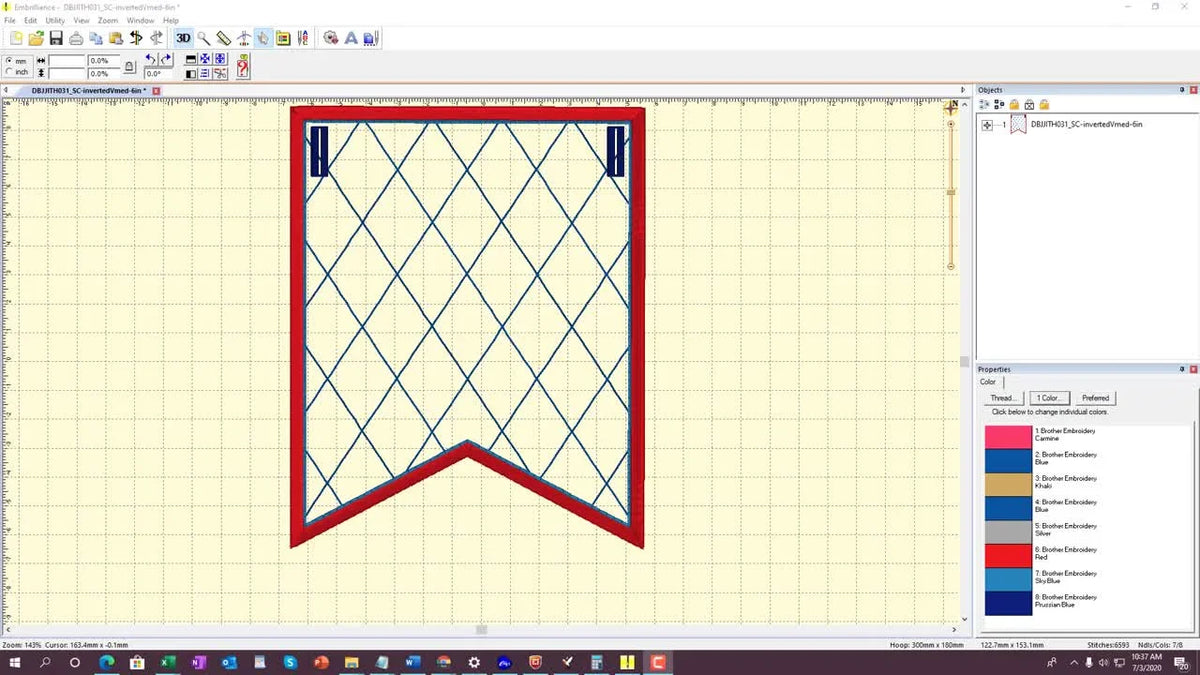Open the View menu
The width and height of the screenshot is (1200, 675).
click(82, 20)
